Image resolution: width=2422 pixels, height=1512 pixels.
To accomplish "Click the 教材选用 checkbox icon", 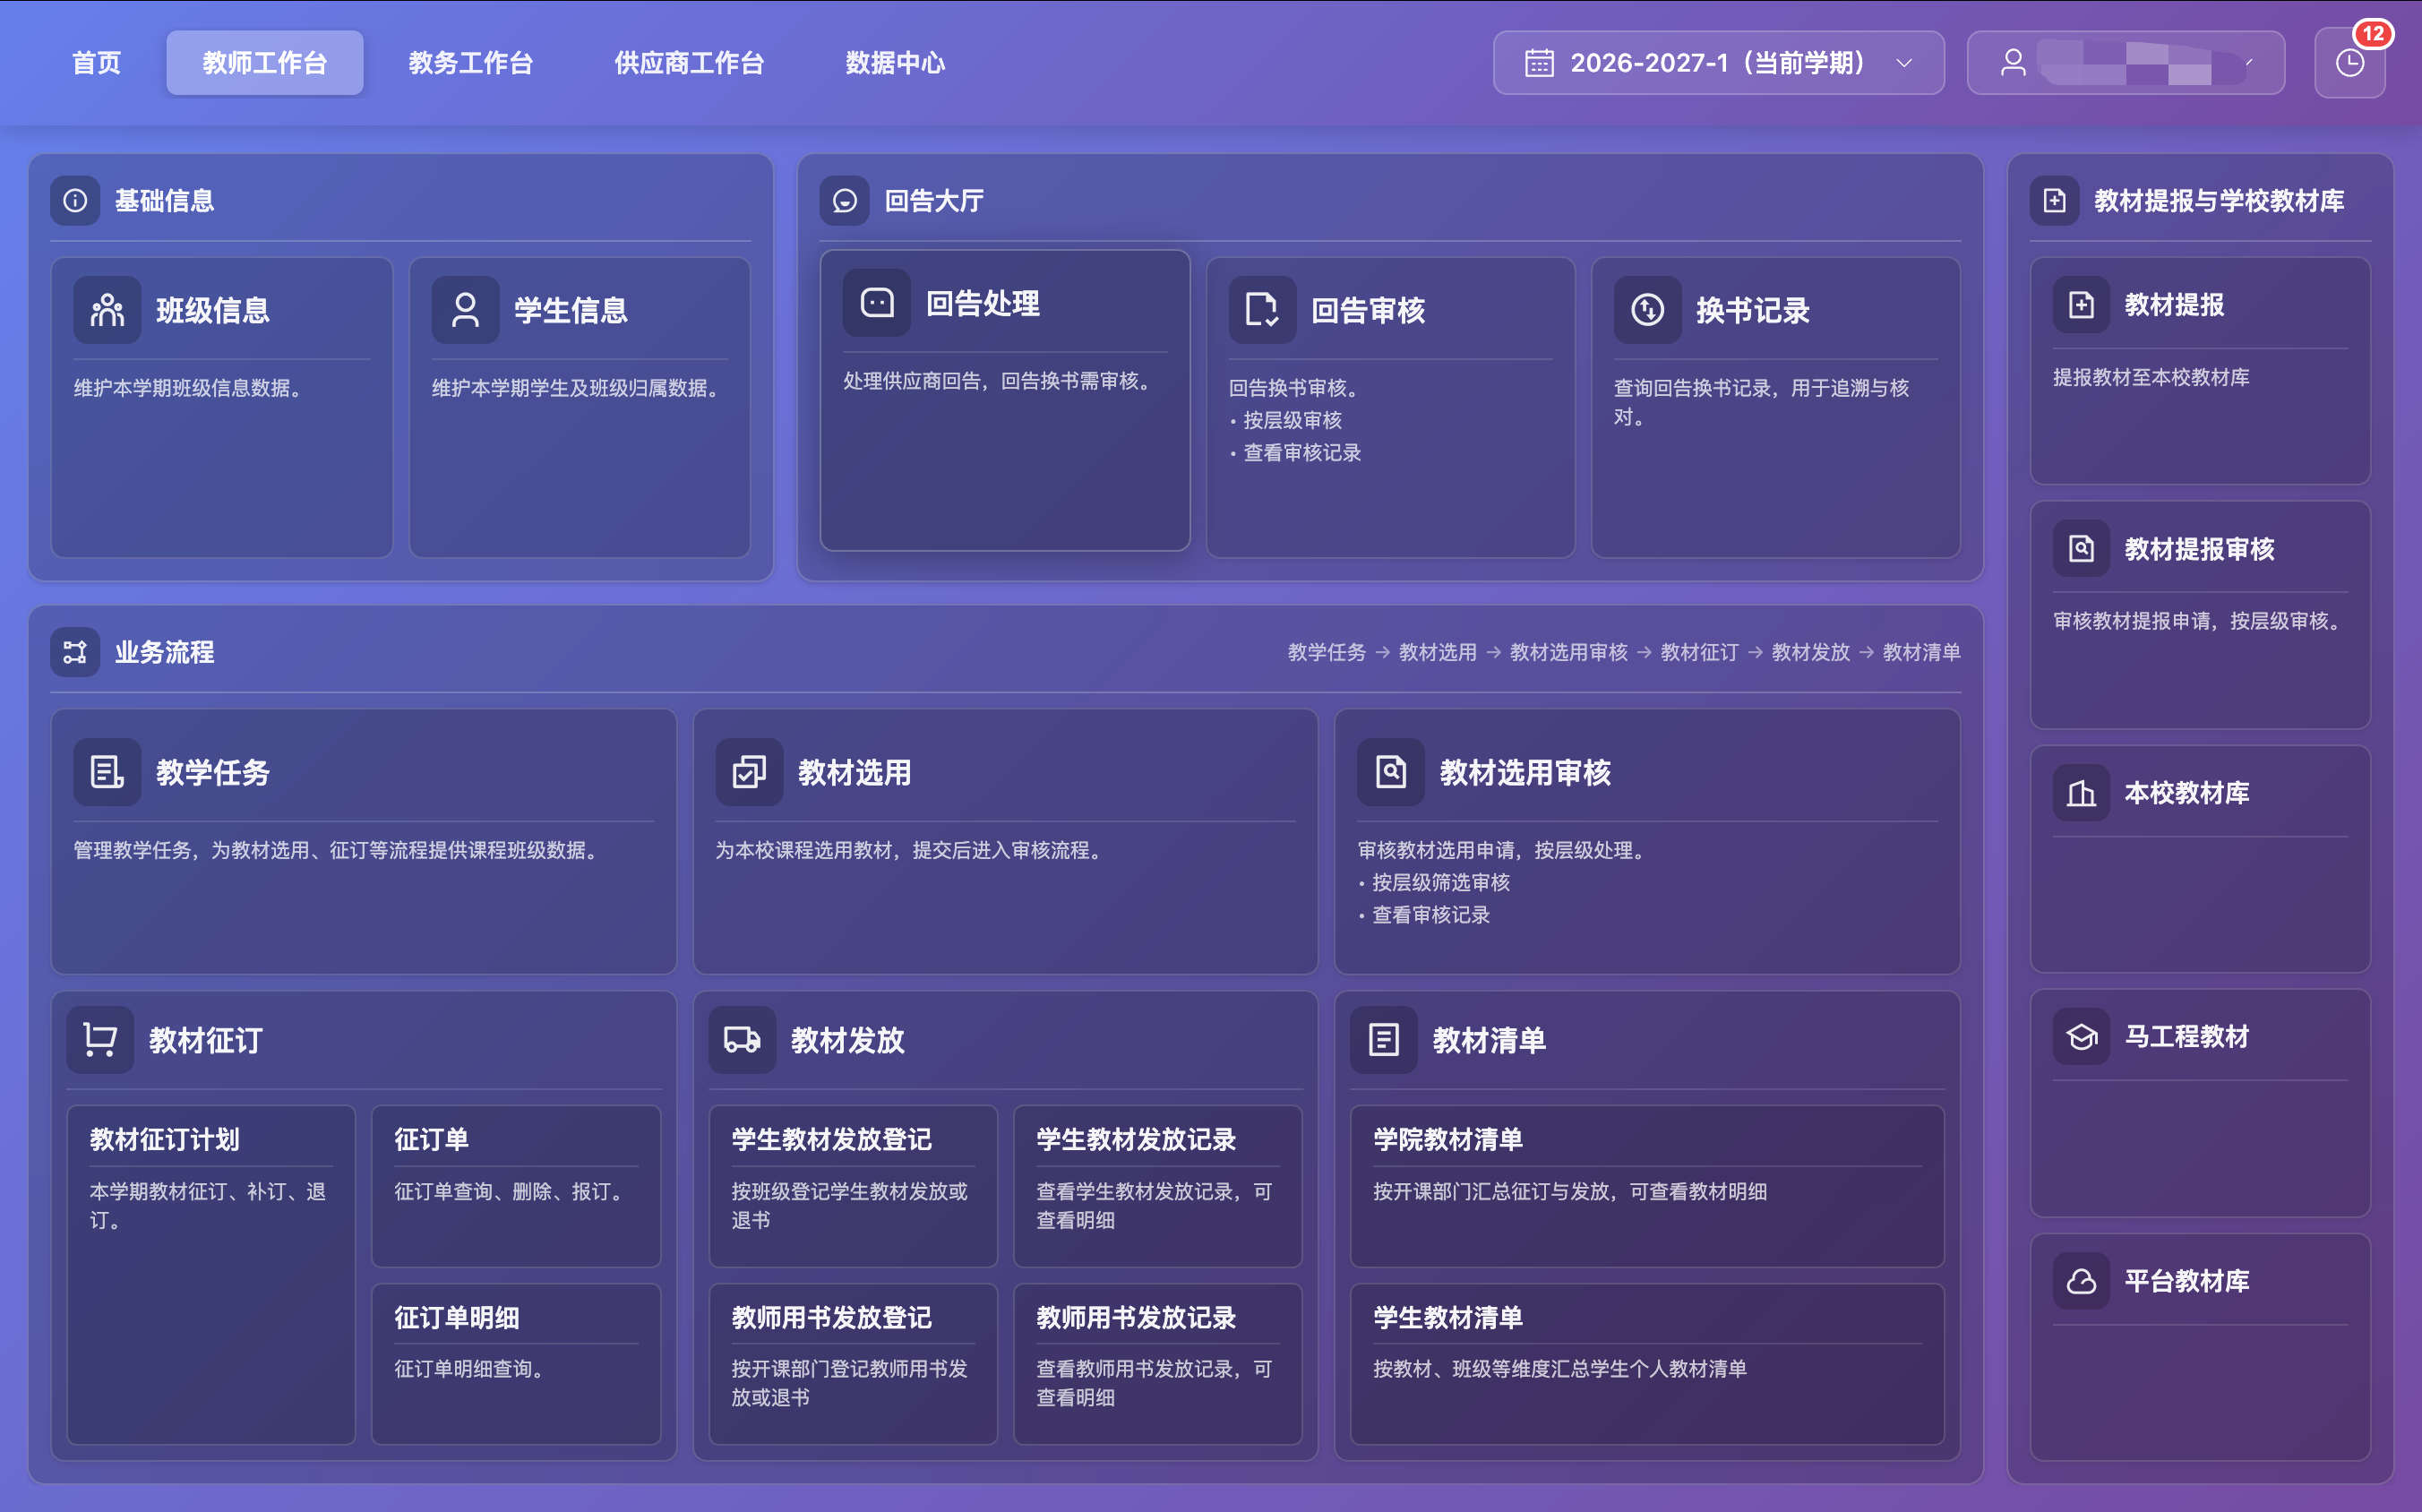I will coord(749,772).
